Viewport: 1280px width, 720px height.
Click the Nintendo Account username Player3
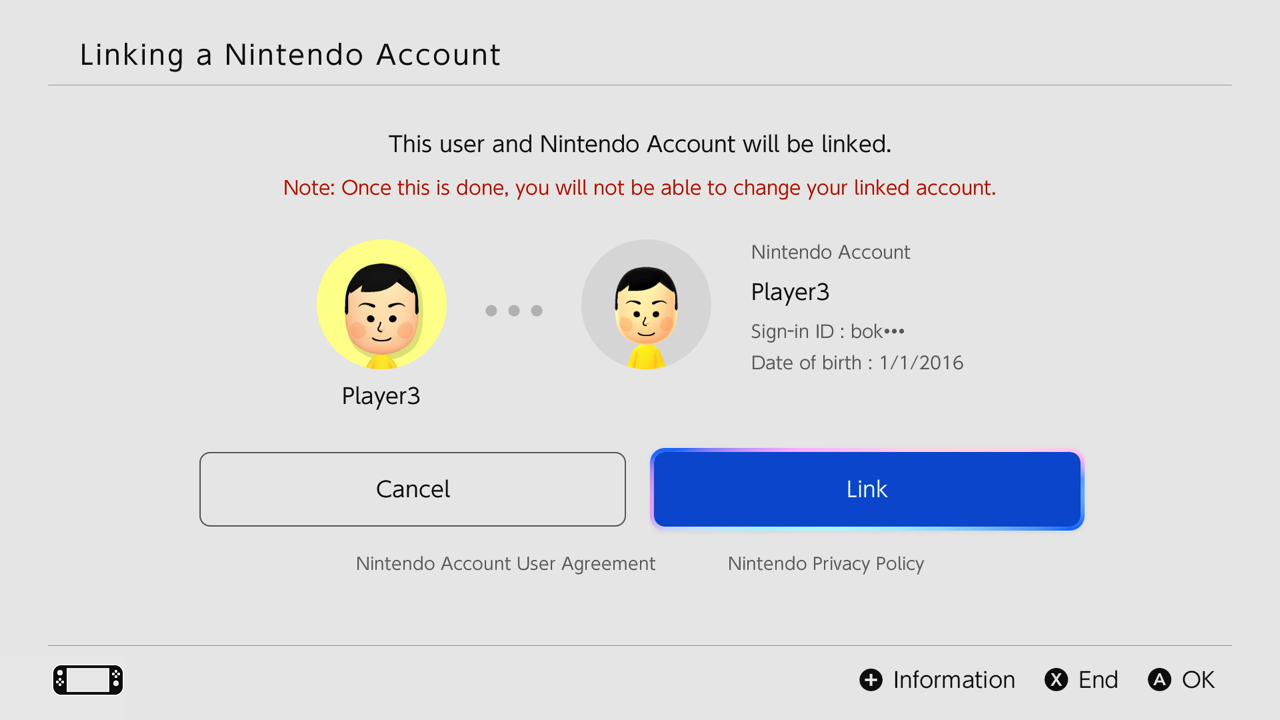click(x=790, y=292)
